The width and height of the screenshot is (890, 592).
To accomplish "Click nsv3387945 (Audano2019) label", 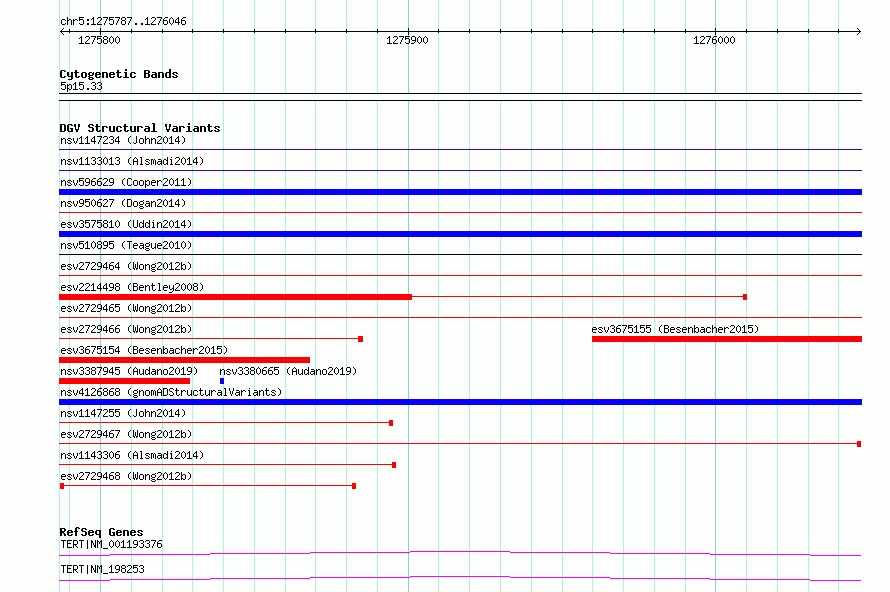I will pos(129,371).
